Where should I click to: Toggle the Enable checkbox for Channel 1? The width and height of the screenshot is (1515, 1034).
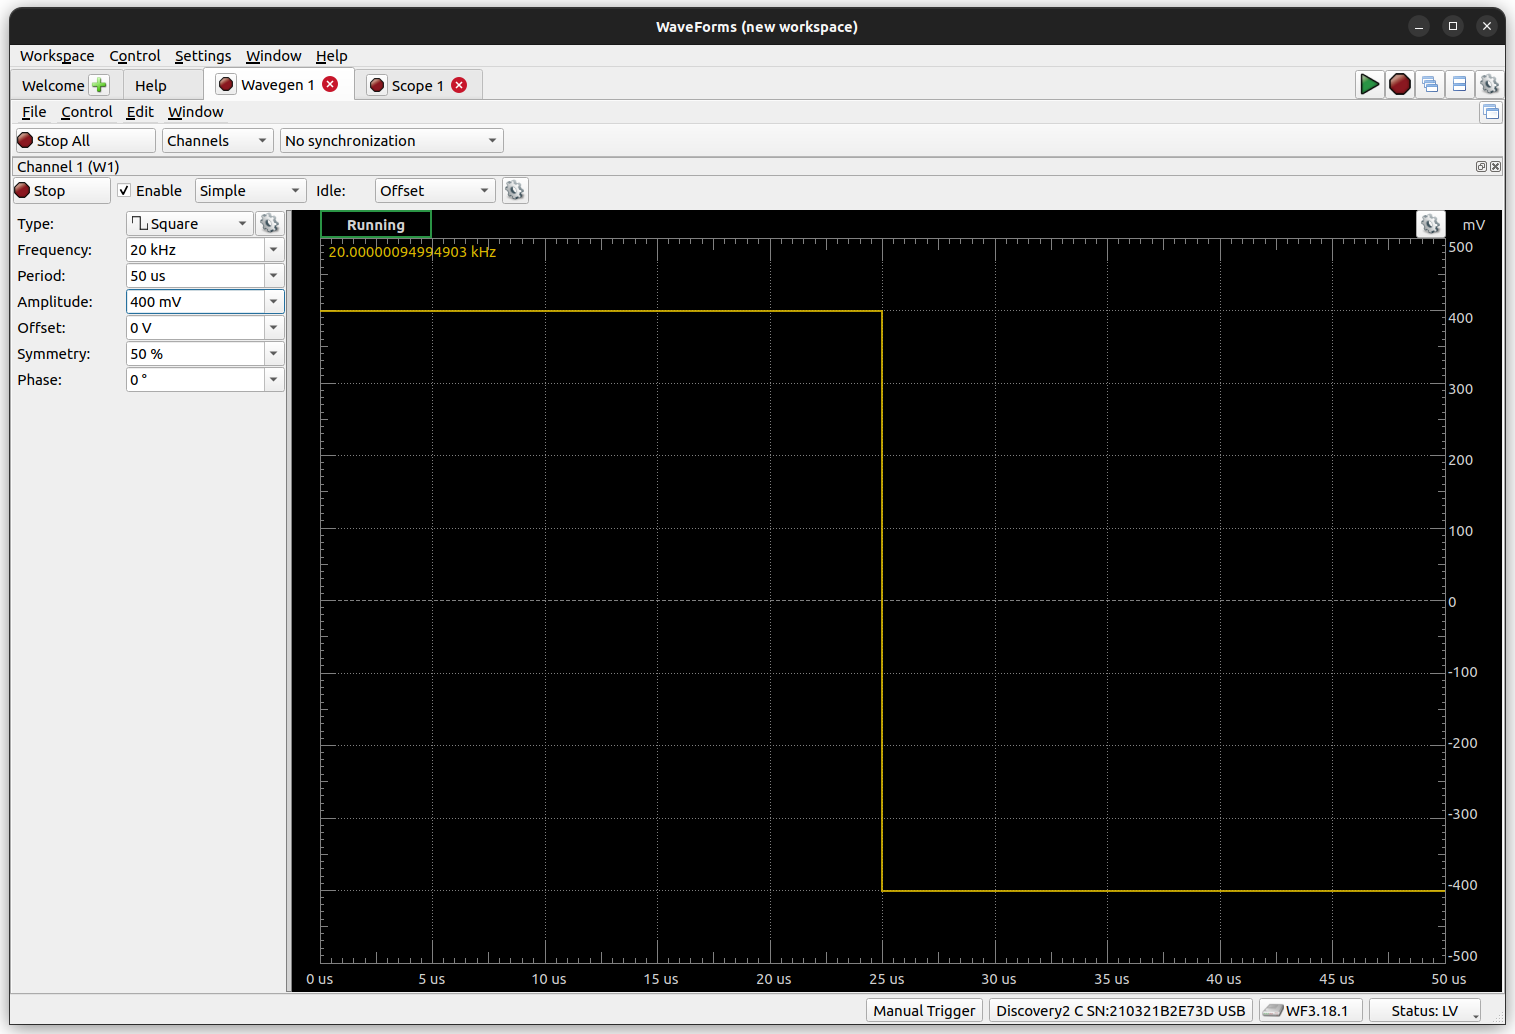pos(124,191)
